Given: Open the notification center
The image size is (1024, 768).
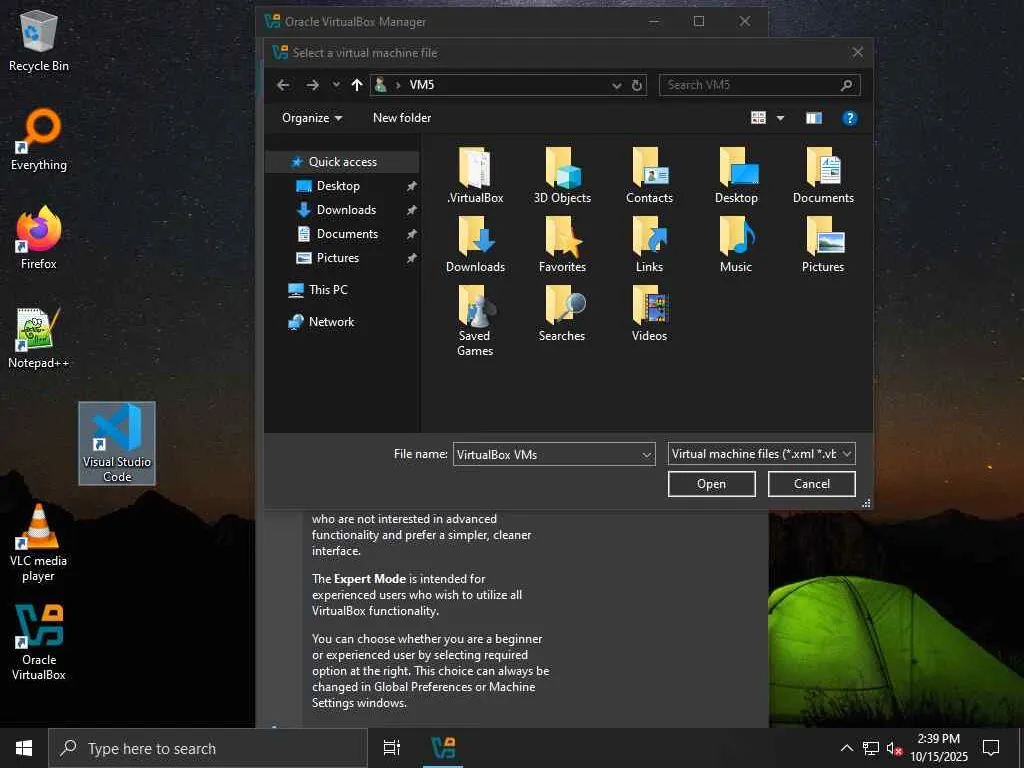Looking at the screenshot, I should (991, 748).
